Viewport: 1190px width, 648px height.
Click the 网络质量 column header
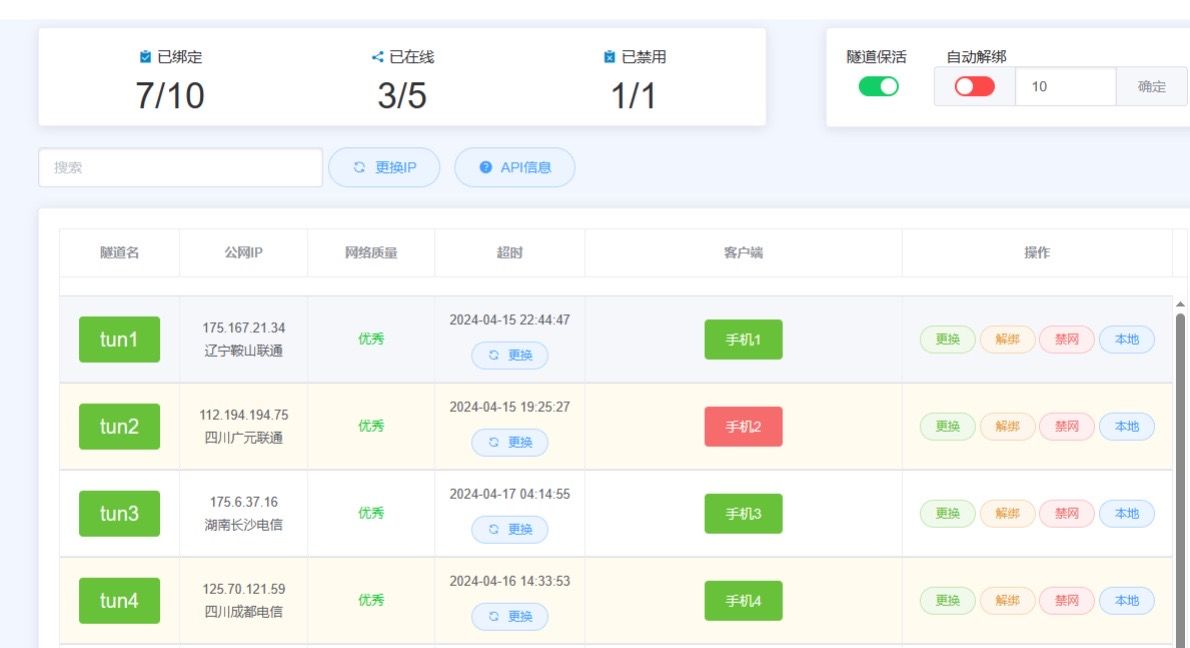tap(371, 253)
